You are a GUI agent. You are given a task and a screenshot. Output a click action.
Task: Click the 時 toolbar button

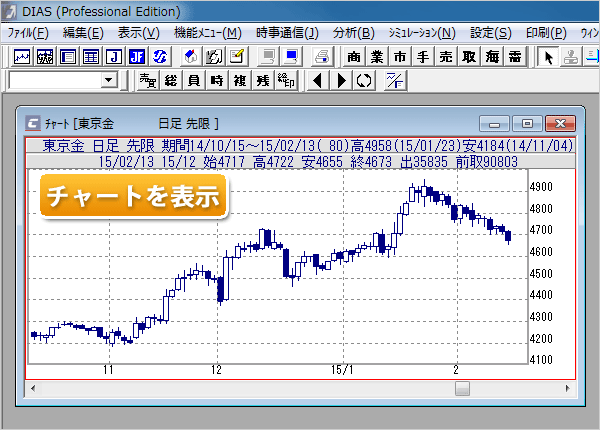[x=217, y=80]
